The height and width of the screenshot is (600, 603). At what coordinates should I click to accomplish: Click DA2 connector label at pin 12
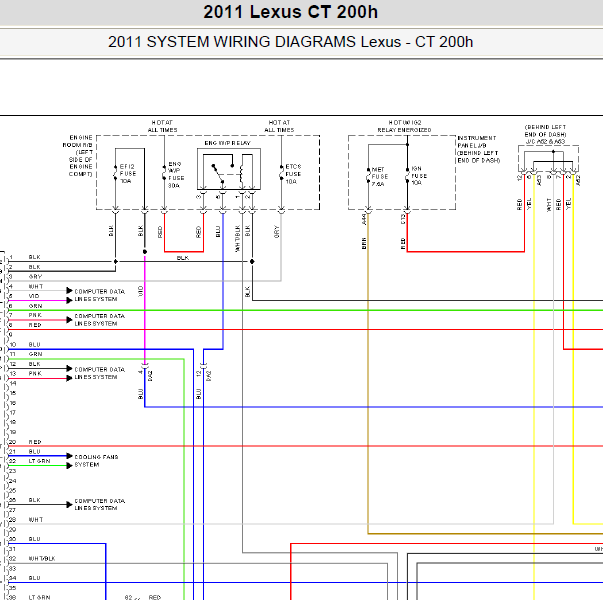click(x=209, y=376)
